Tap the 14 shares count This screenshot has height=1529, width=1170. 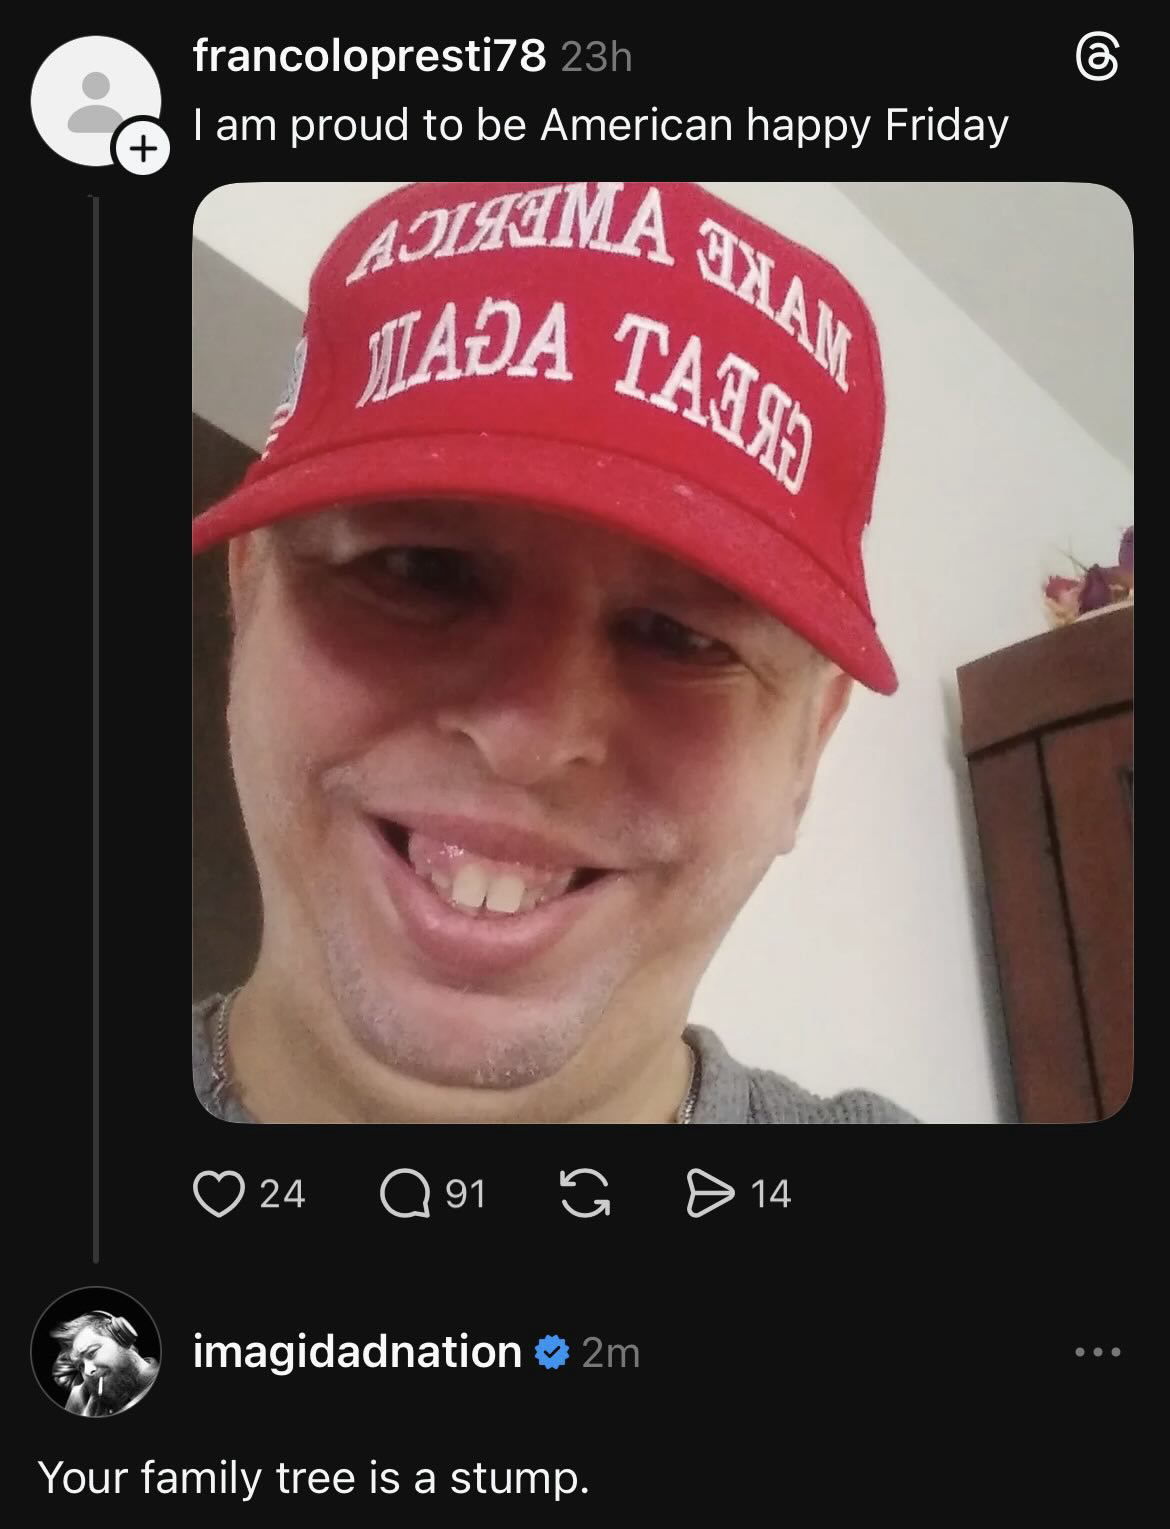click(770, 1195)
